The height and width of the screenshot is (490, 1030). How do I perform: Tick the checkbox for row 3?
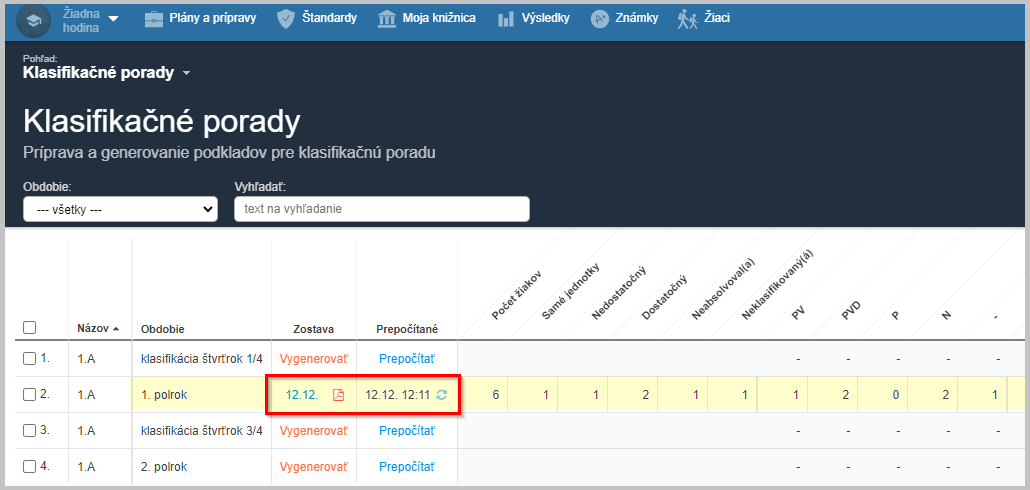tap(29, 431)
